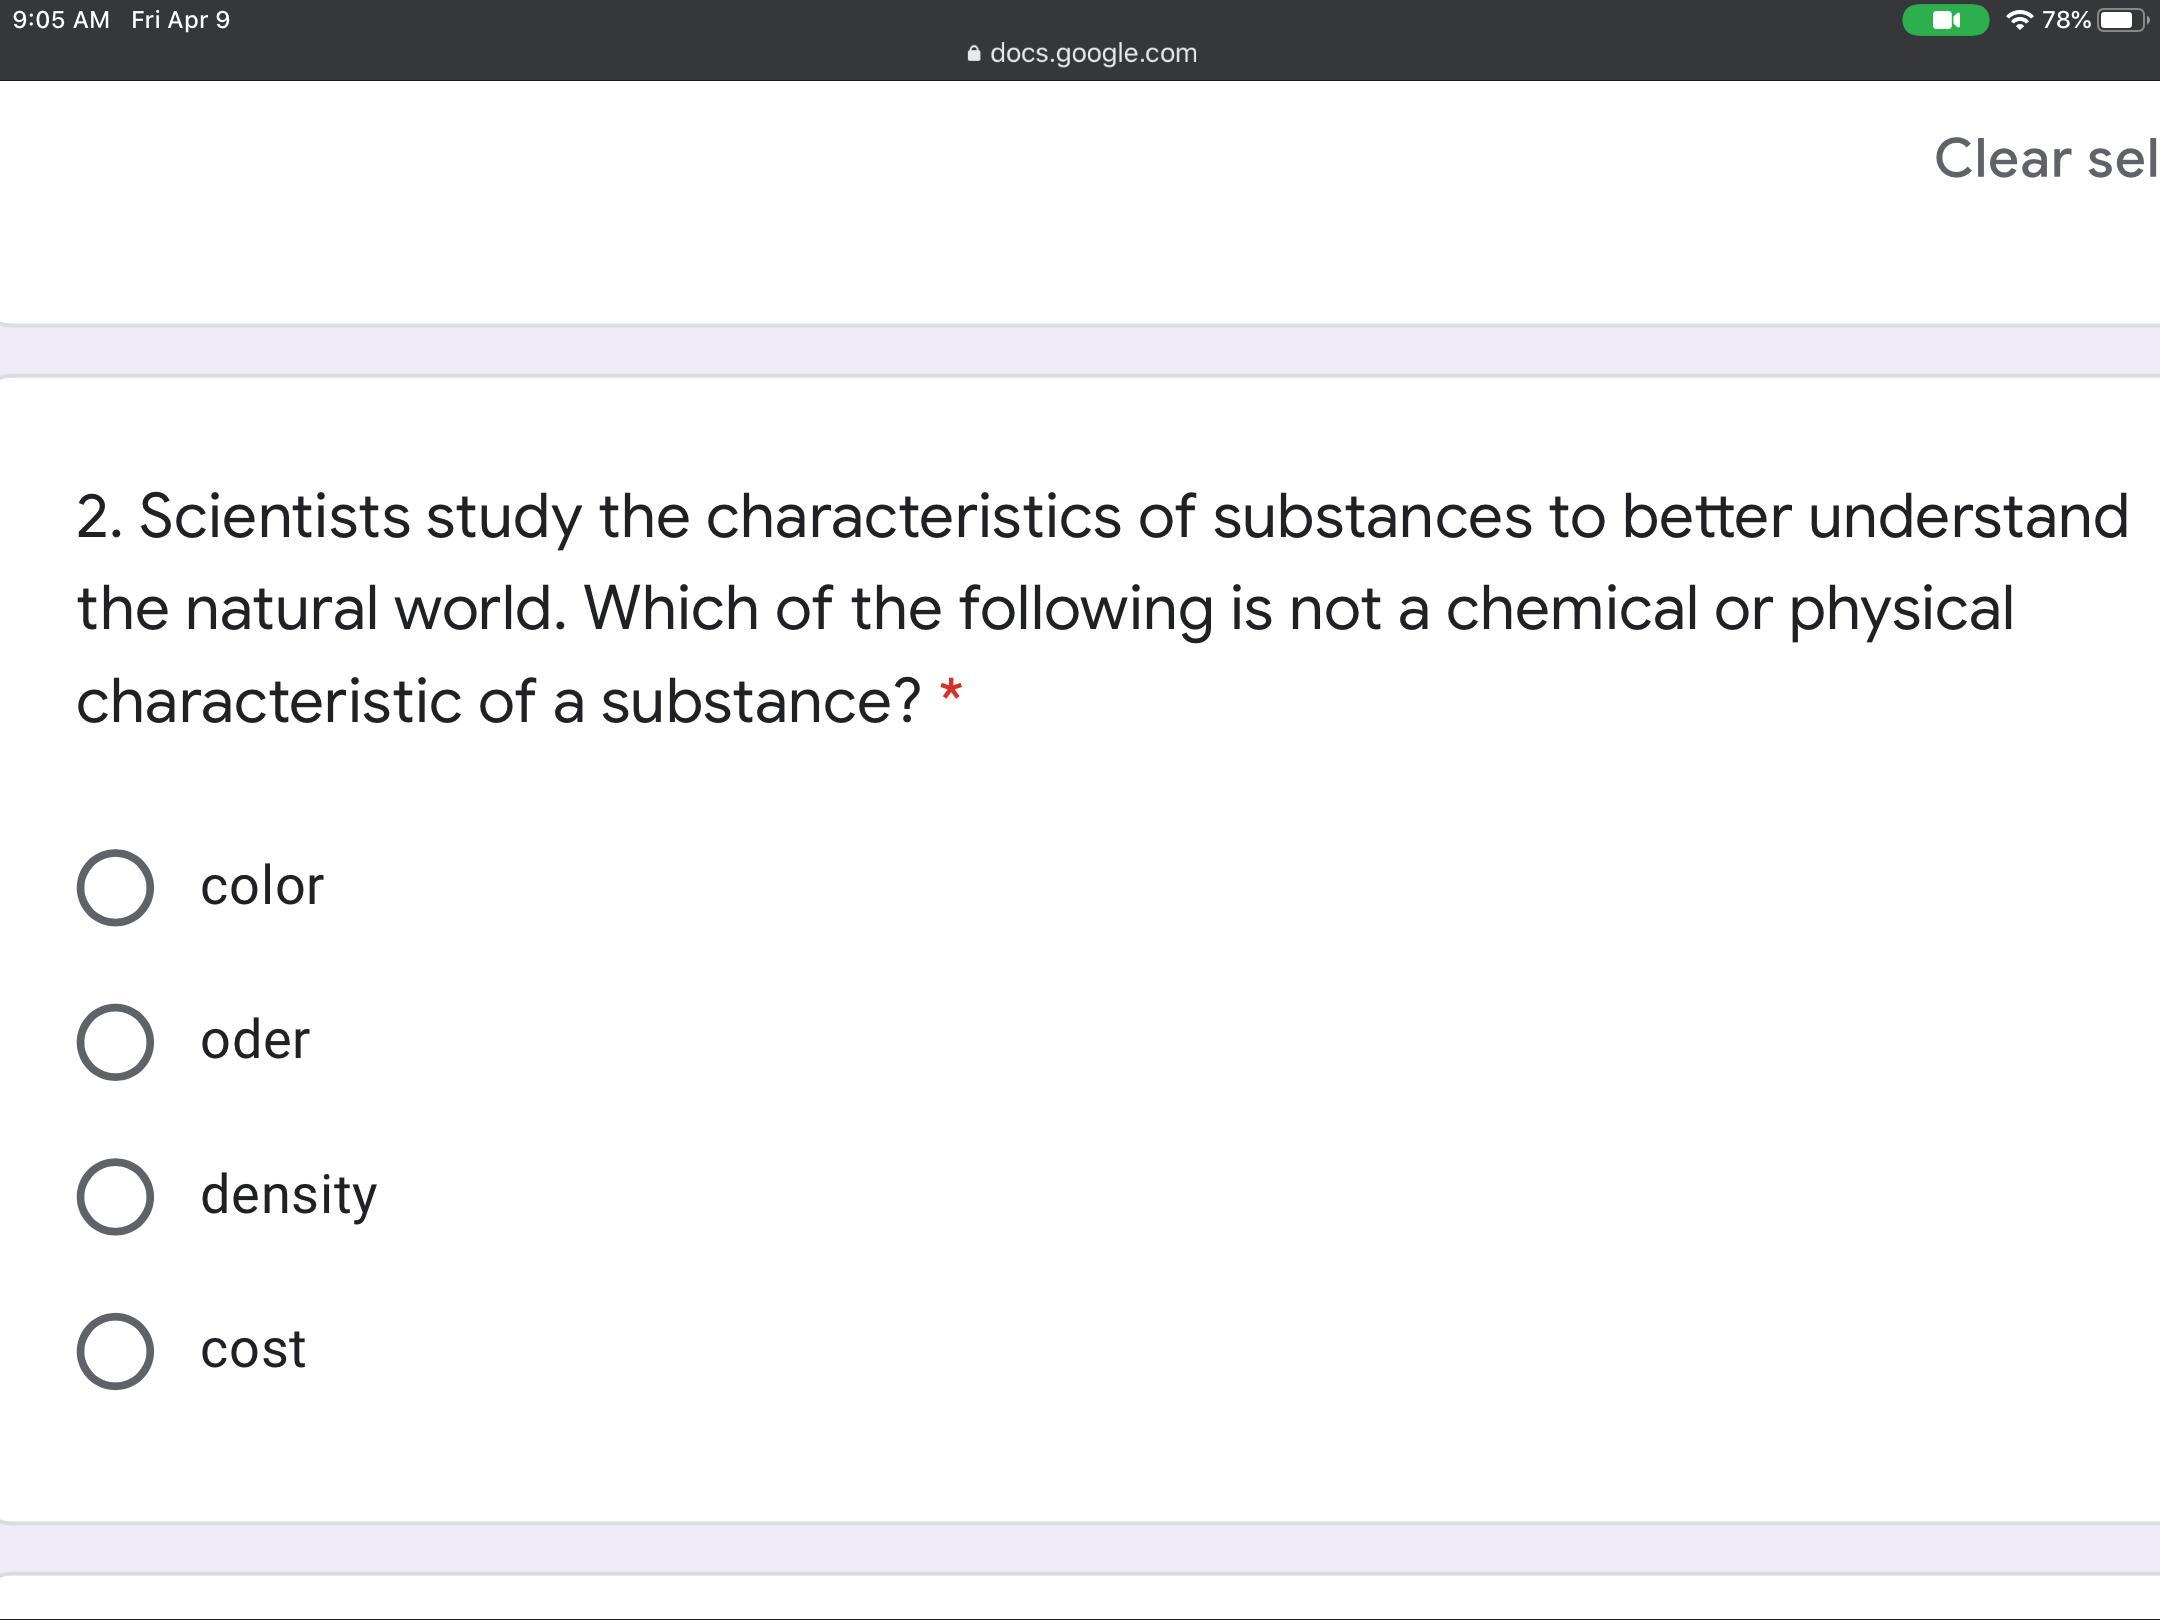Pick the "density" radio button
This screenshot has height=1620, width=2160.
115,1196
